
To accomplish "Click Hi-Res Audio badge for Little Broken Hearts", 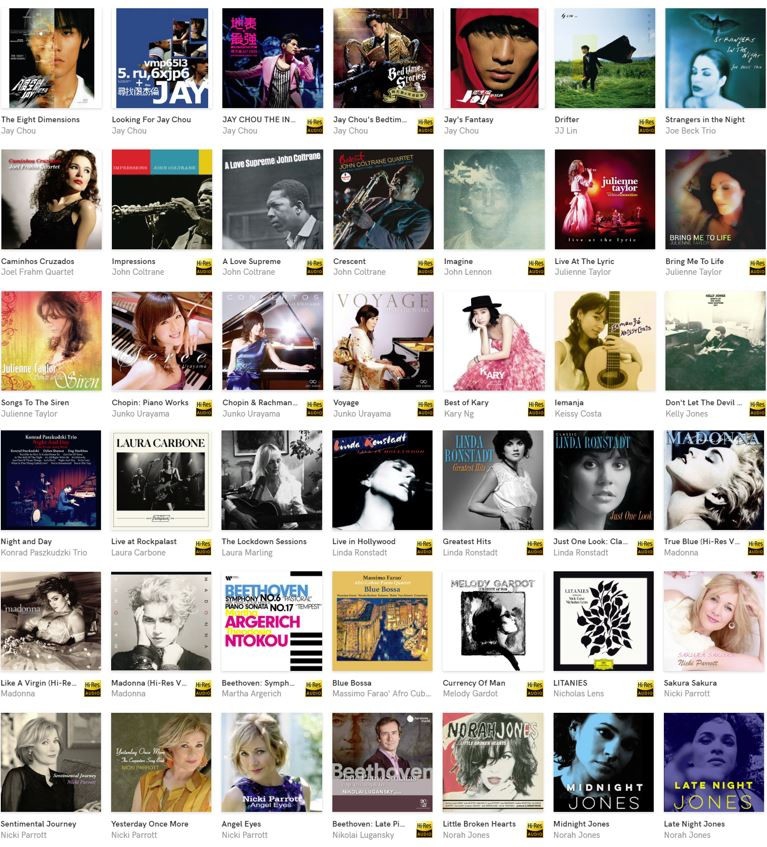I will pyautogui.click(x=535, y=830).
